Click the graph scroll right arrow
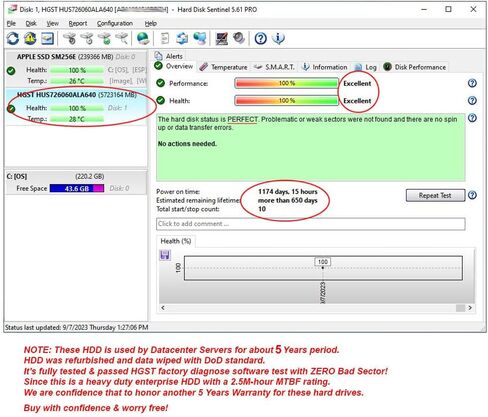 [x=470, y=308]
